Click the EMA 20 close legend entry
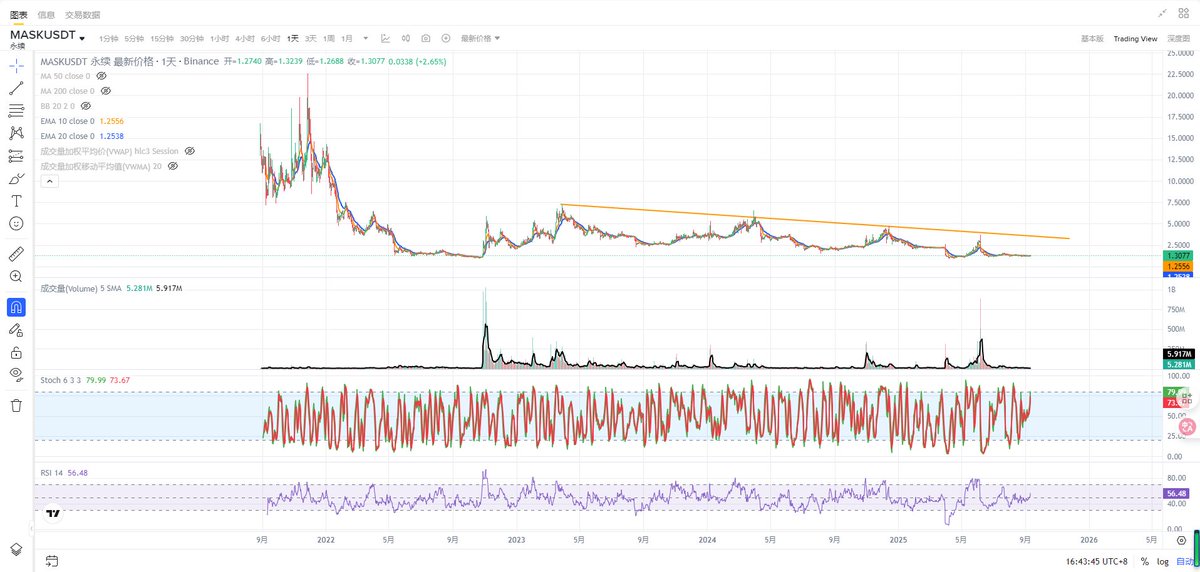1200x572 pixels. click(x=81, y=136)
